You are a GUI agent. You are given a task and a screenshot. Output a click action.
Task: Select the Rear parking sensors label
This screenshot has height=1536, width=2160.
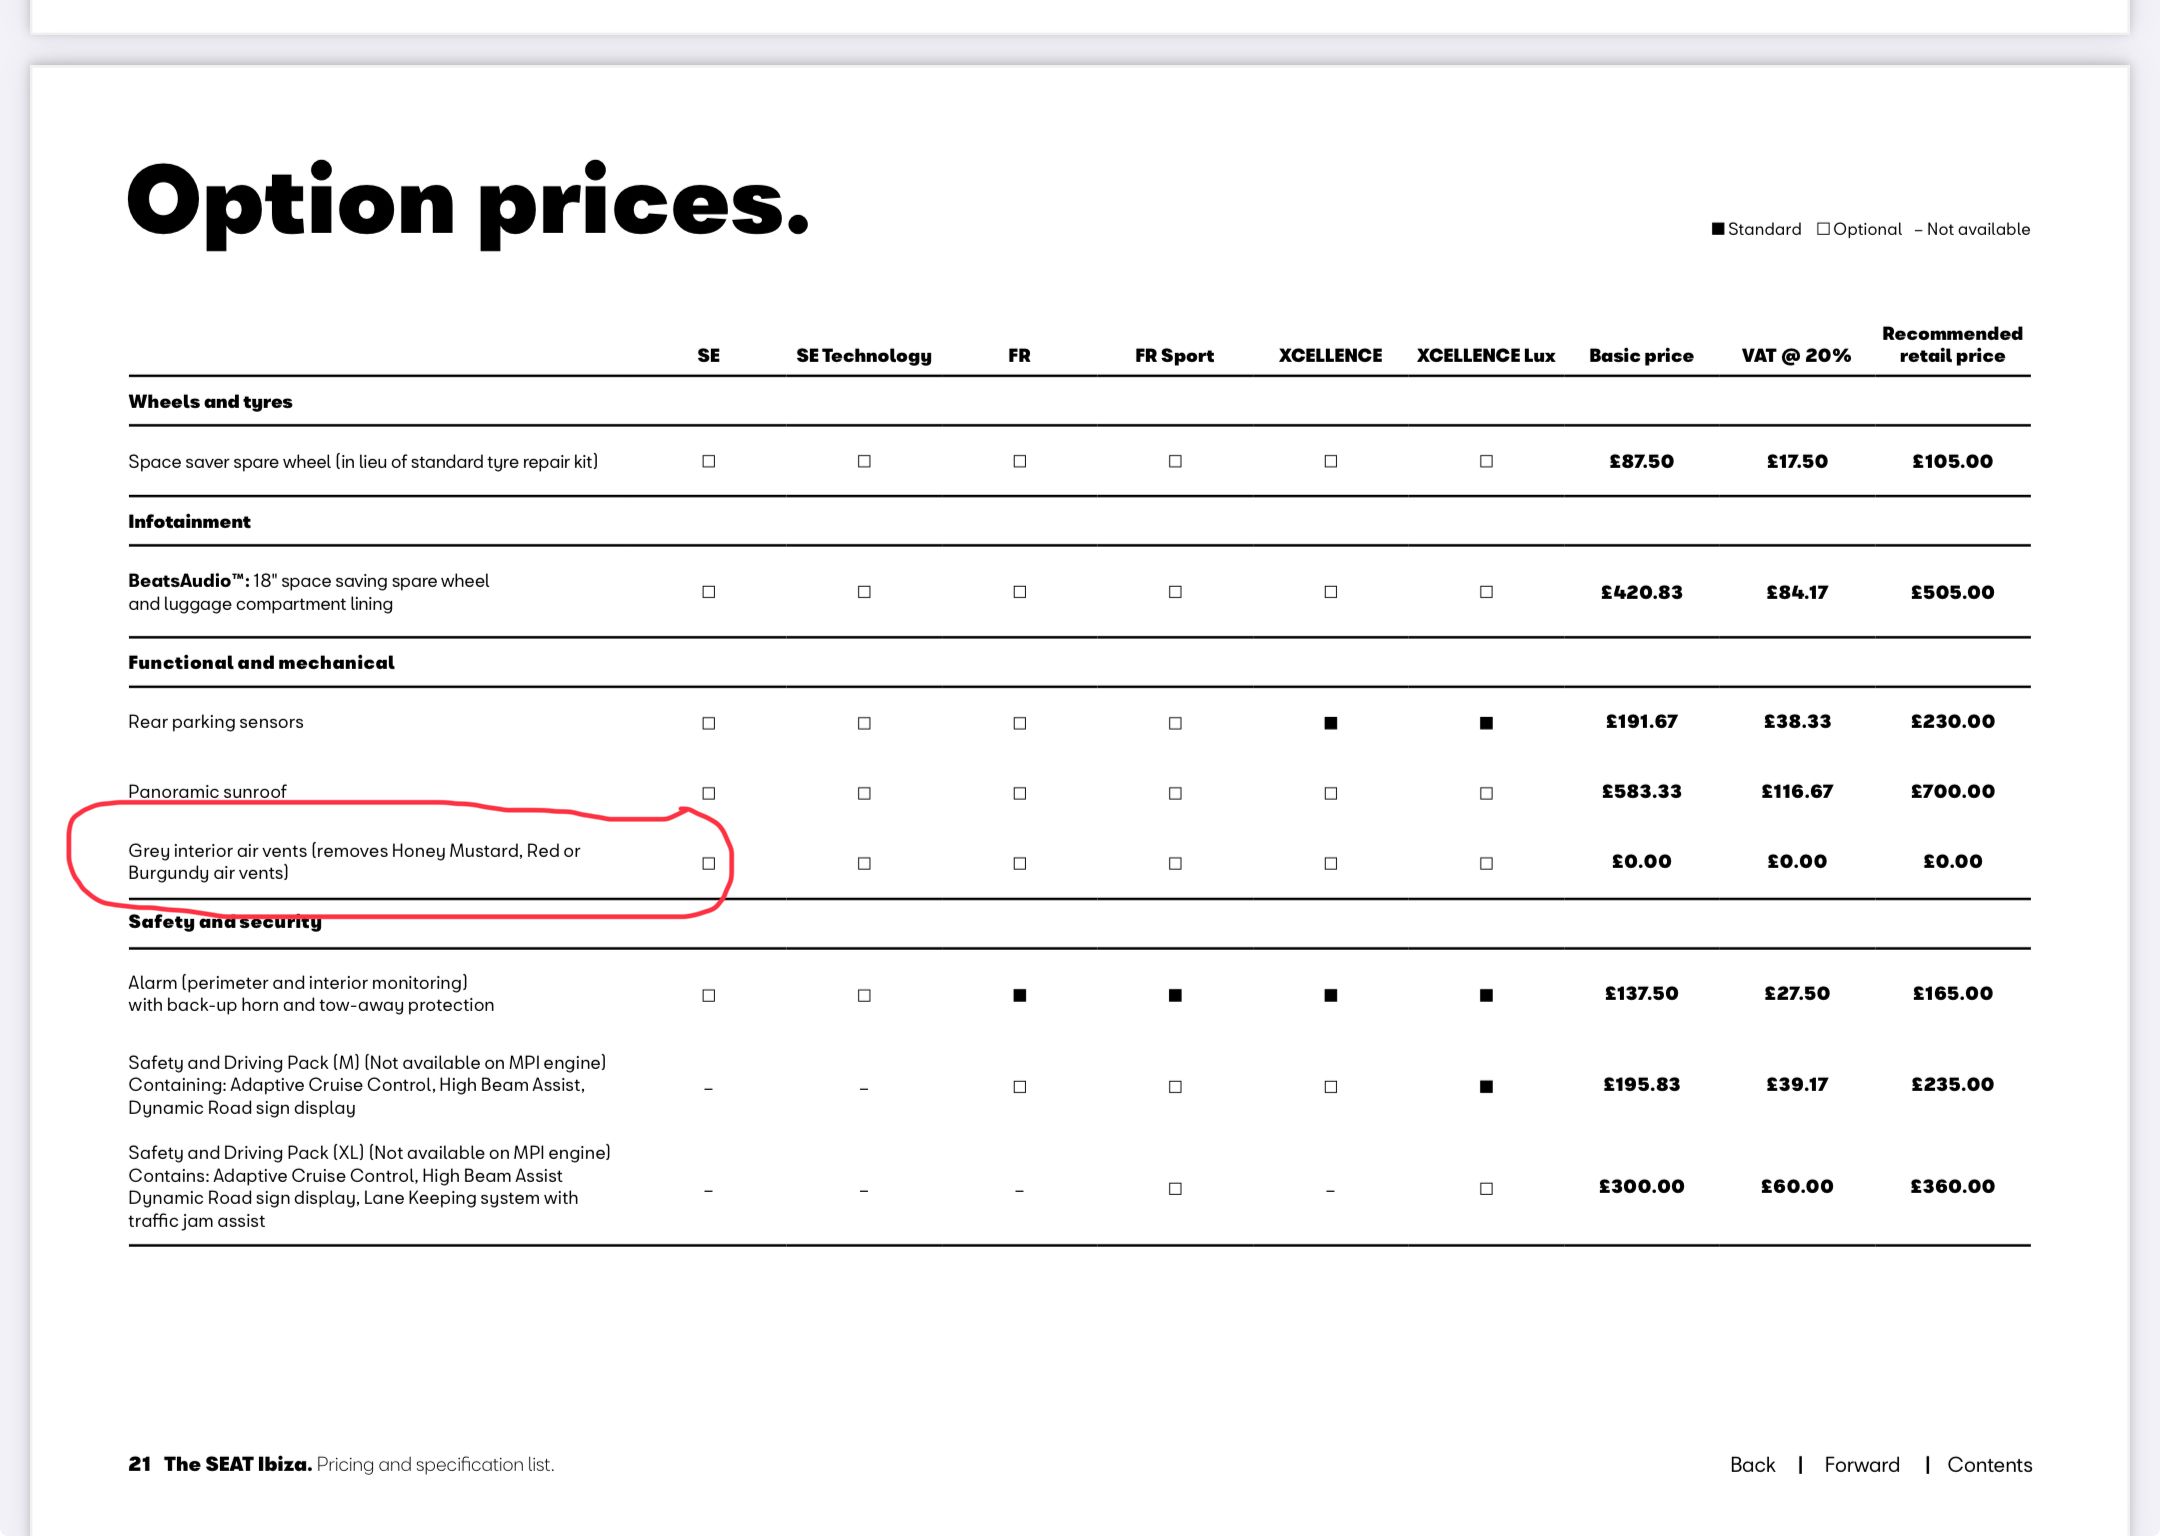point(215,721)
